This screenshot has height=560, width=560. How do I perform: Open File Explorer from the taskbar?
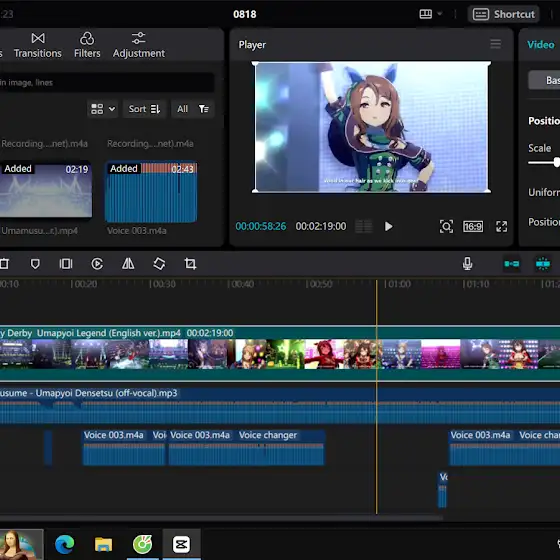(x=104, y=544)
